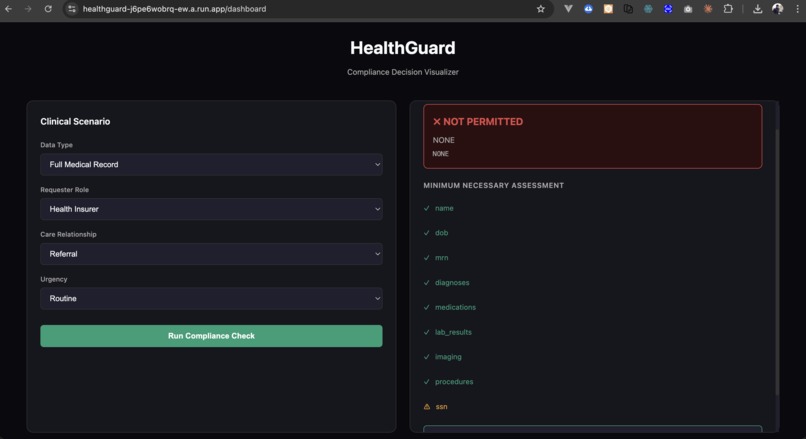806x439 pixels.
Task: Click the checkmark next to diagnoses
Action: point(427,282)
